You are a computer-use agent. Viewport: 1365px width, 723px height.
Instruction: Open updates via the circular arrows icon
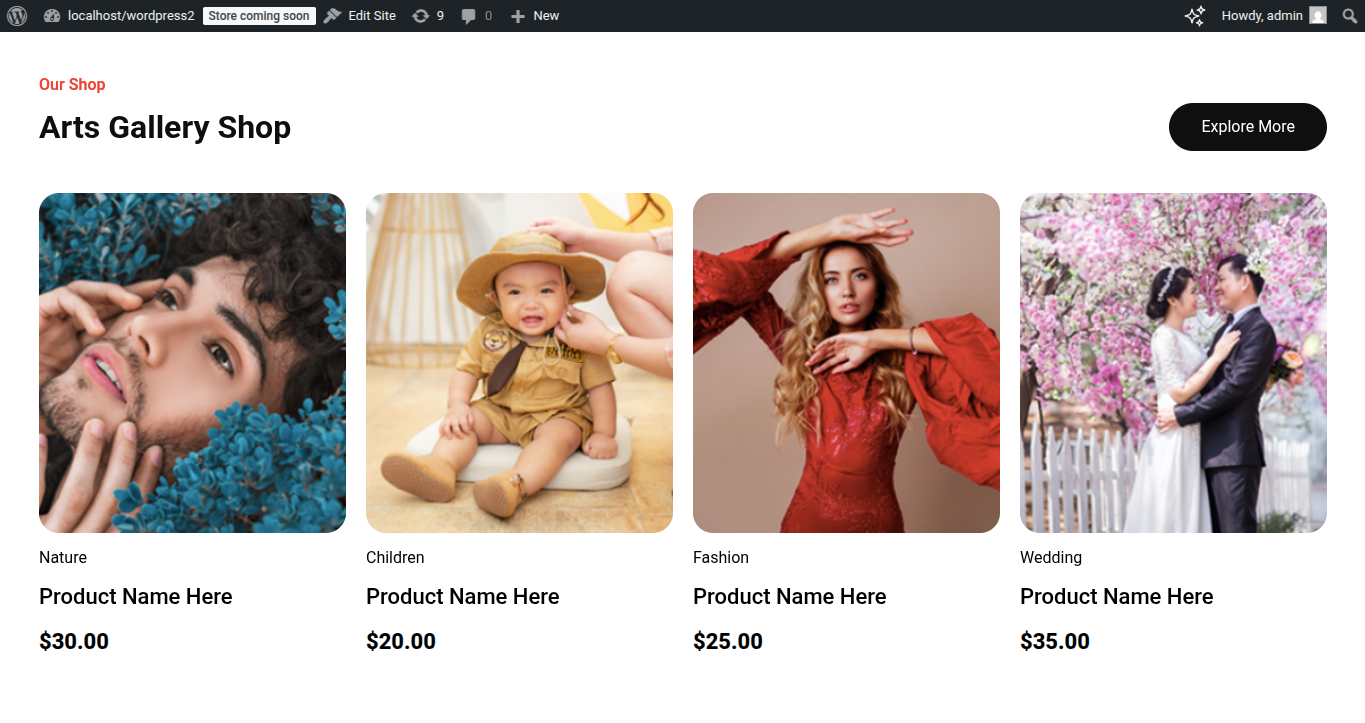point(421,16)
